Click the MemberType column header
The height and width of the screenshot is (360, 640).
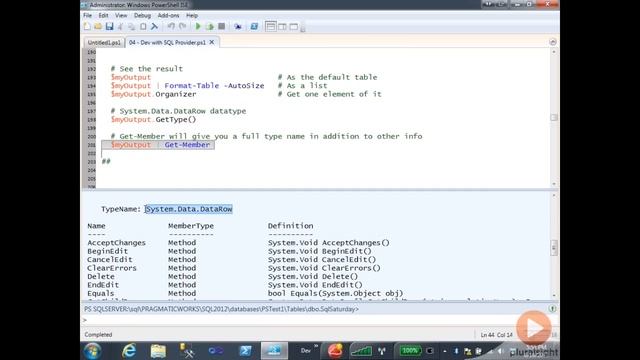191,226
